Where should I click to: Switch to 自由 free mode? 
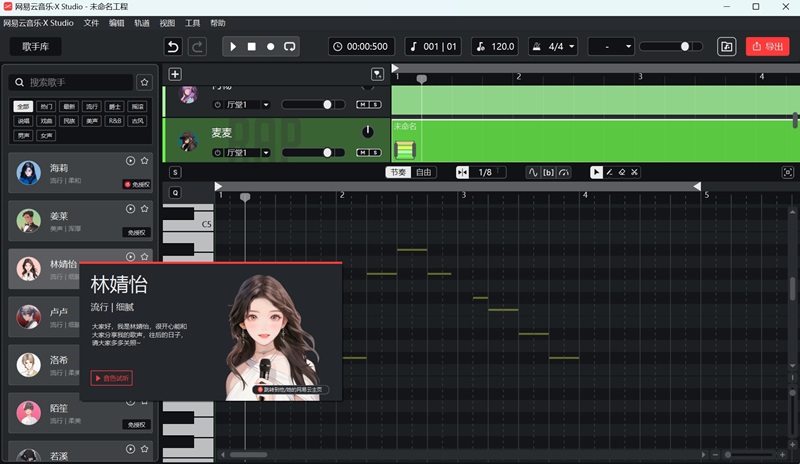[x=423, y=172]
